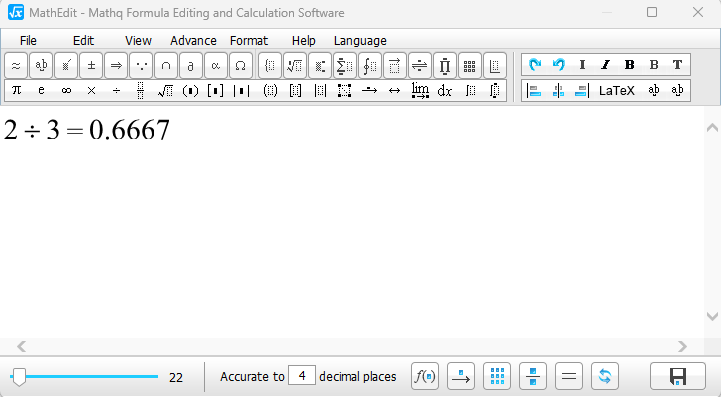Insert the division sign from the toolbar

pos(116,91)
